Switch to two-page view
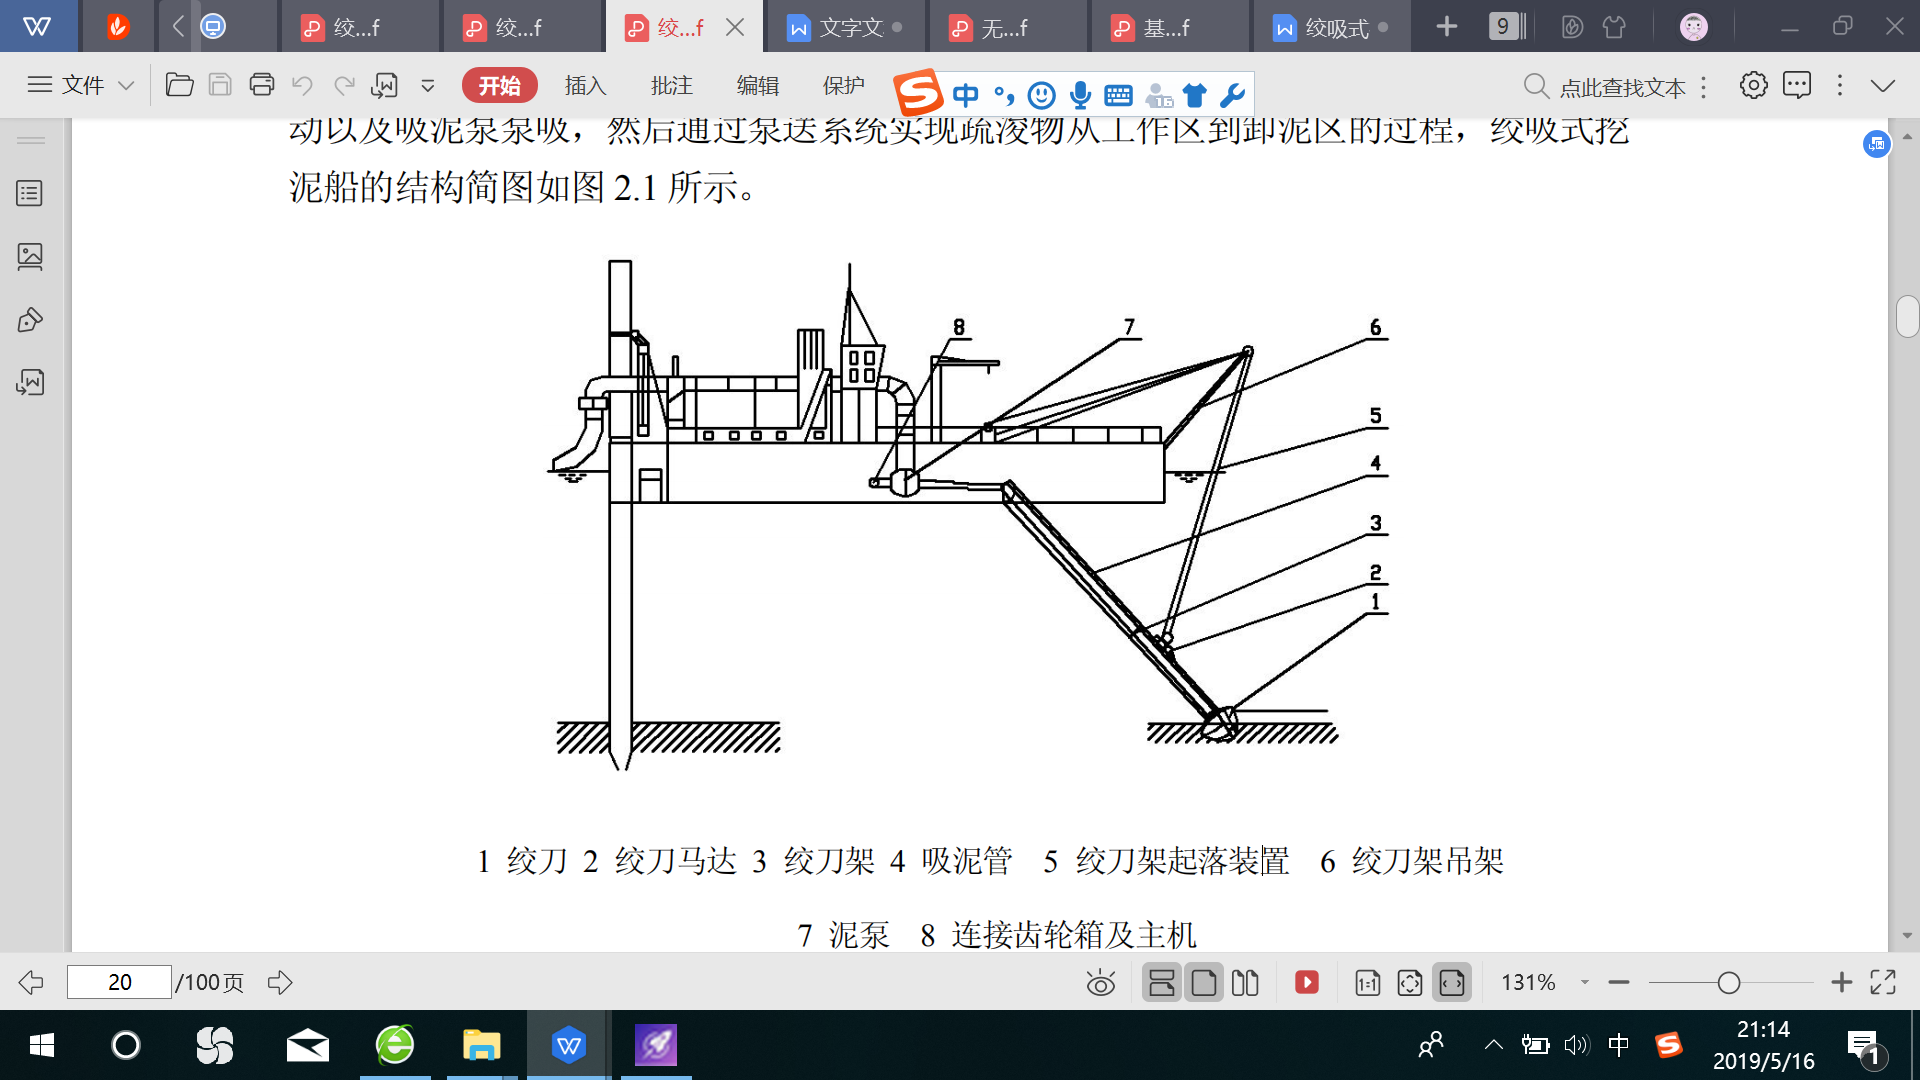The image size is (1920, 1080). coord(1245,982)
